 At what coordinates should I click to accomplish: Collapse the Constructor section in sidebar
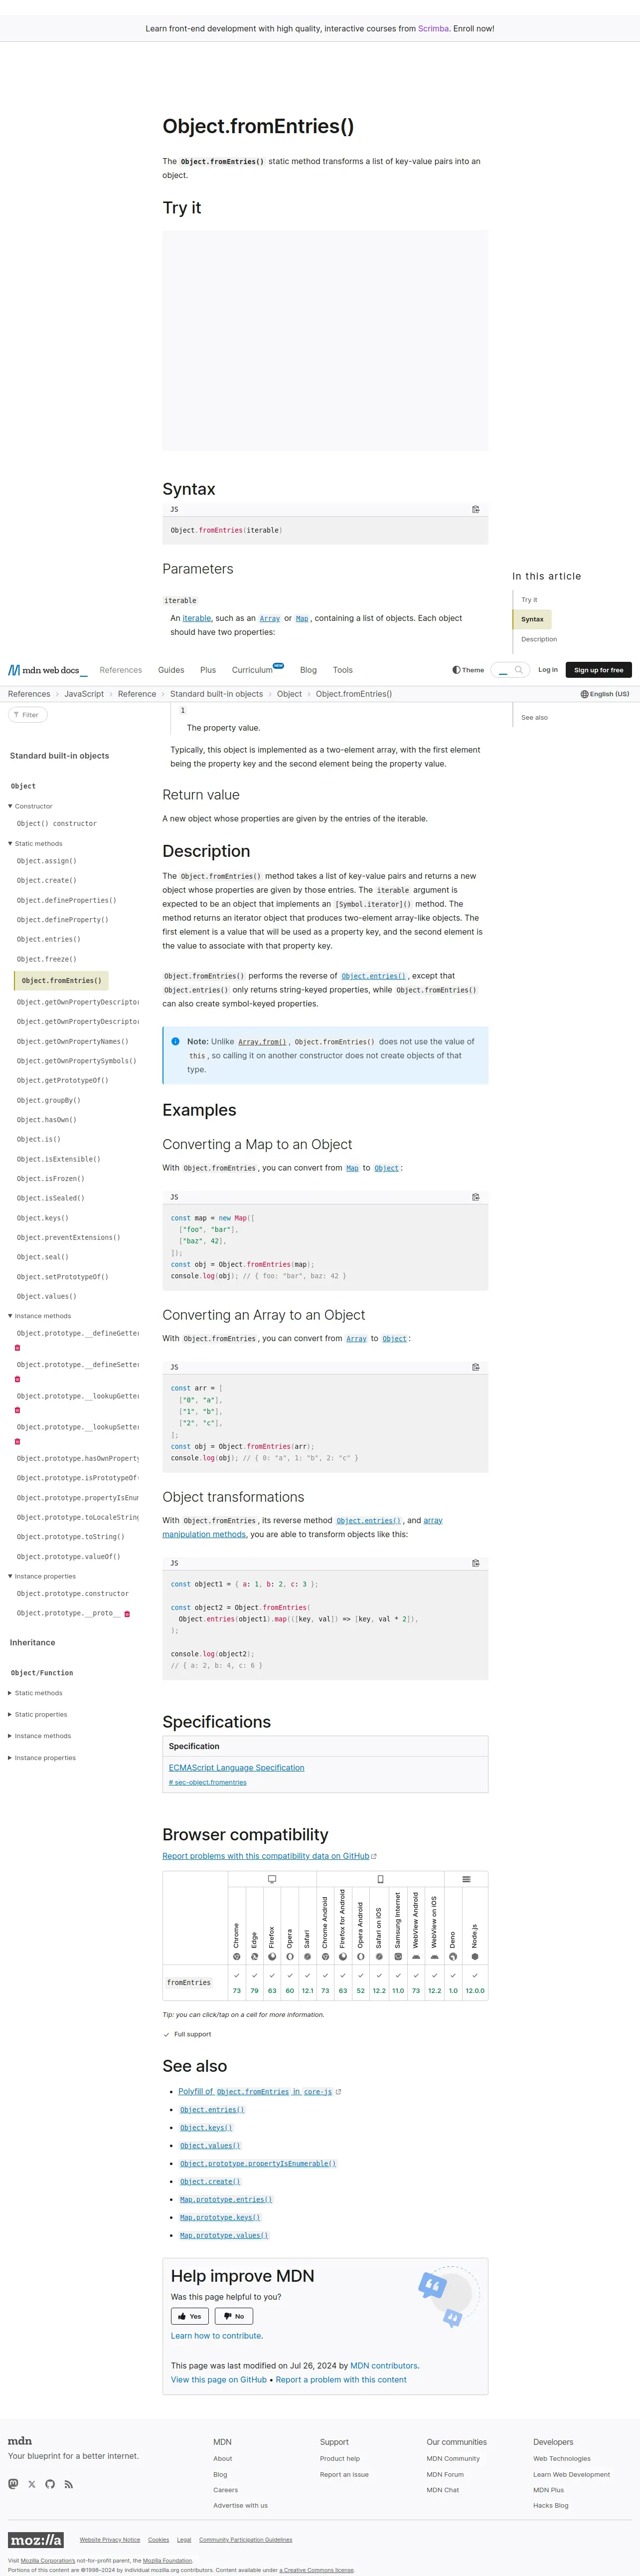(31, 806)
